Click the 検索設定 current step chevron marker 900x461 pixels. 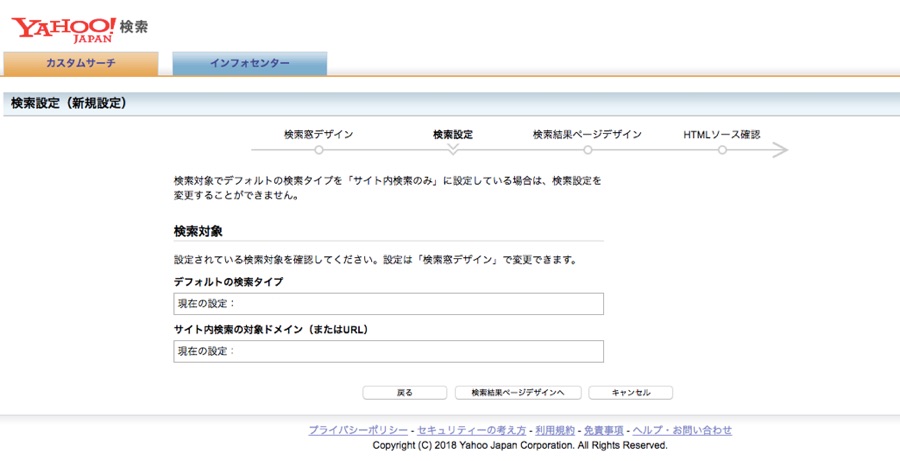coord(453,149)
